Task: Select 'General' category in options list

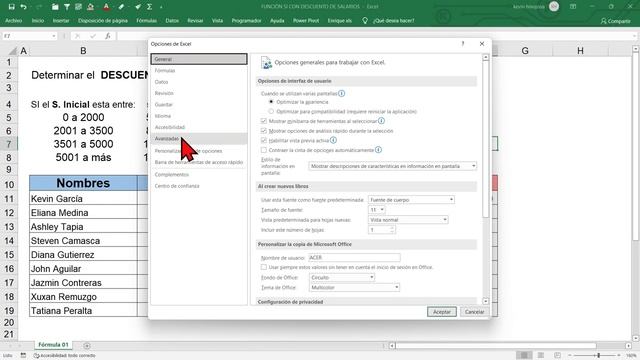Action: click(x=199, y=59)
